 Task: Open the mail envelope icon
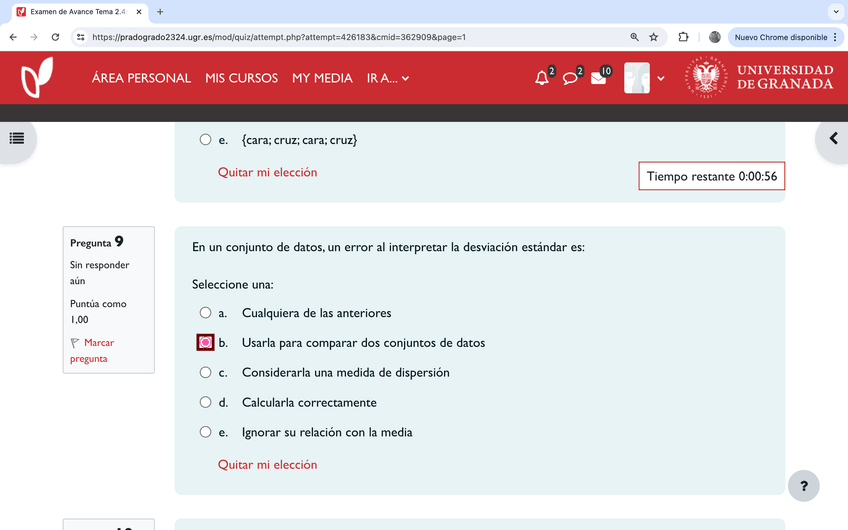(598, 78)
